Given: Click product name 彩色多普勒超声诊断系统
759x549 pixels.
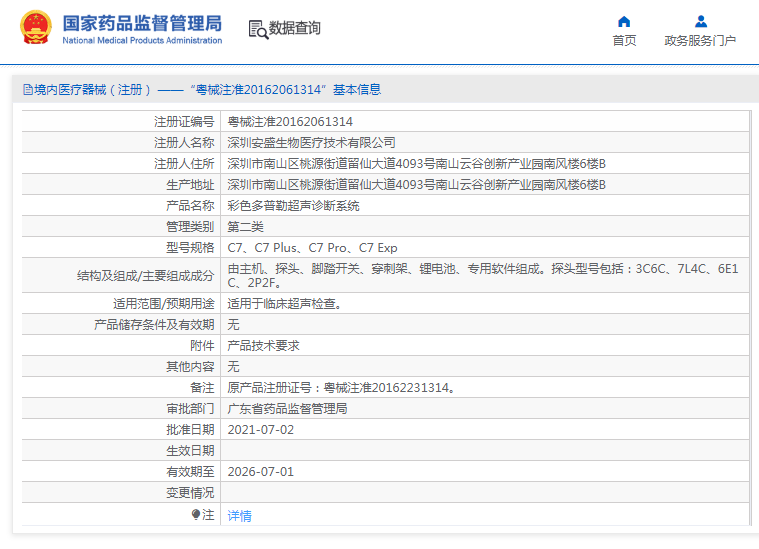Looking at the screenshot, I should (293, 205).
